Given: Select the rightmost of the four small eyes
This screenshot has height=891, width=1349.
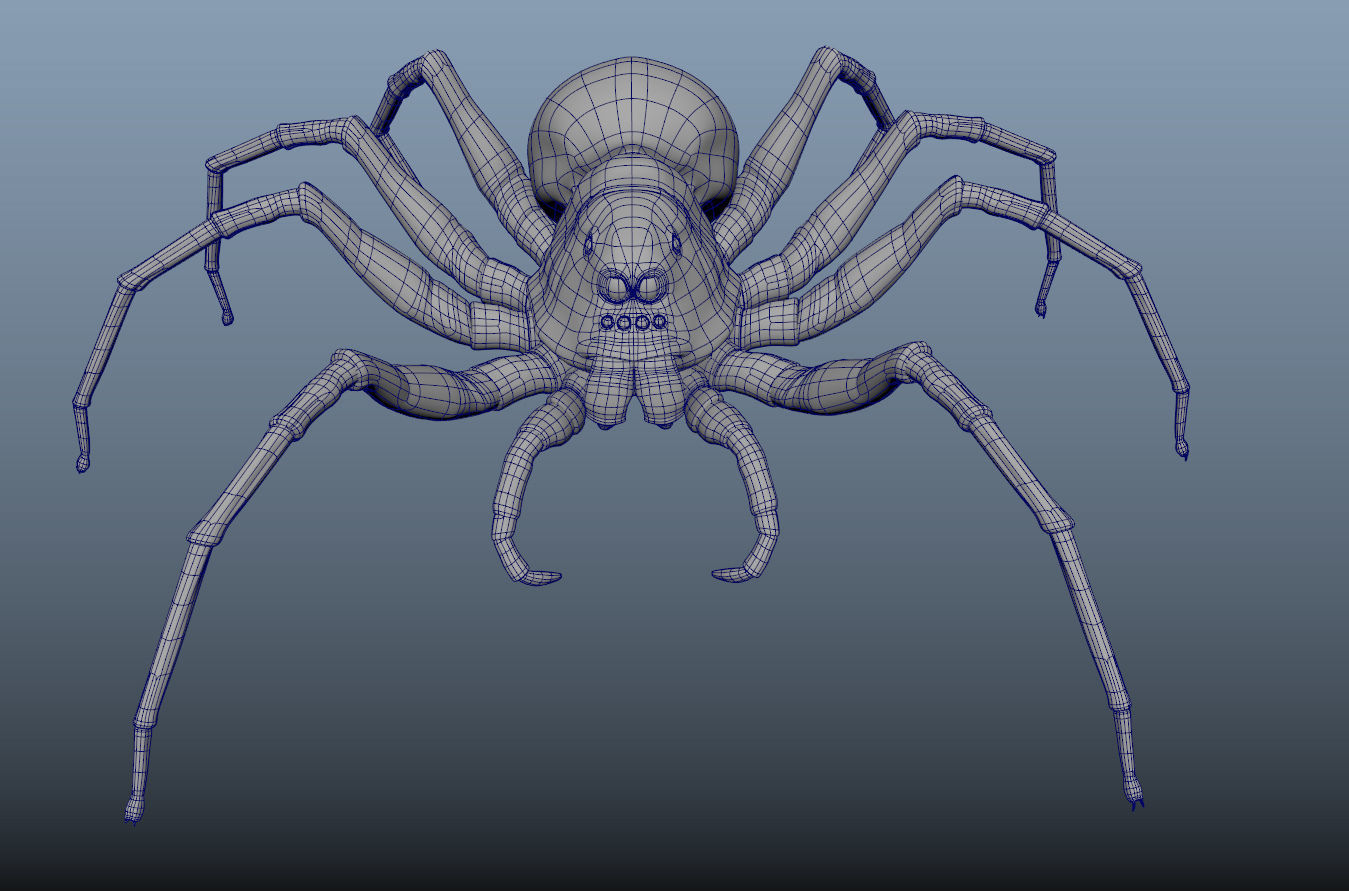Looking at the screenshot, I should 659,322.
